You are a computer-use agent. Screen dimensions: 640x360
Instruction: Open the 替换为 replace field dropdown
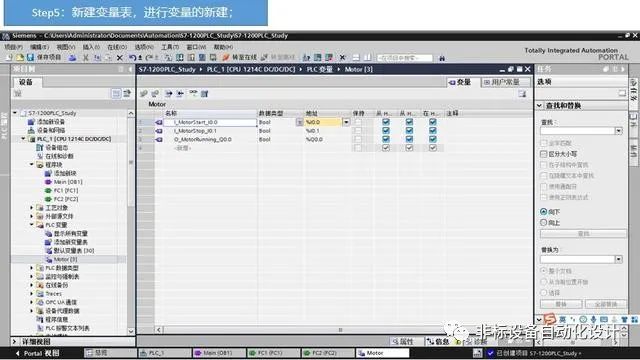pyautogui.click(x=618, y=259)
